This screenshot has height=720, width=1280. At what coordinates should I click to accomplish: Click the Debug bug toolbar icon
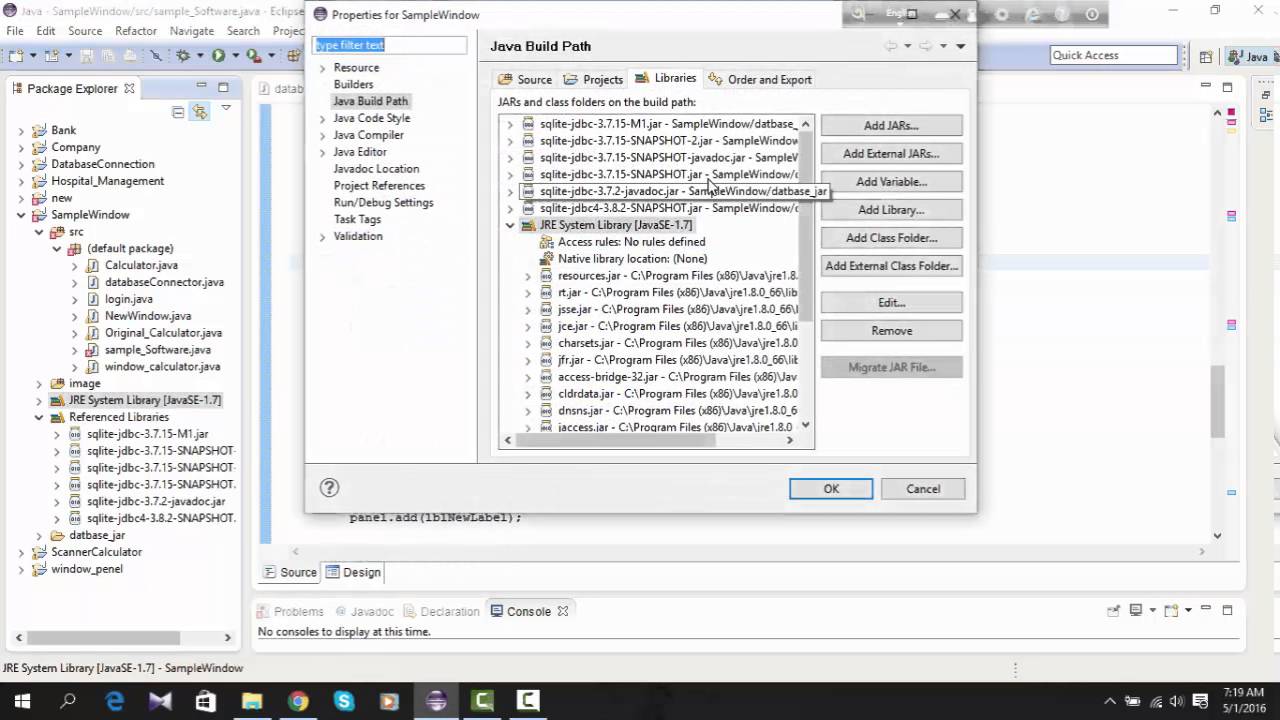(x=183, y=55)
